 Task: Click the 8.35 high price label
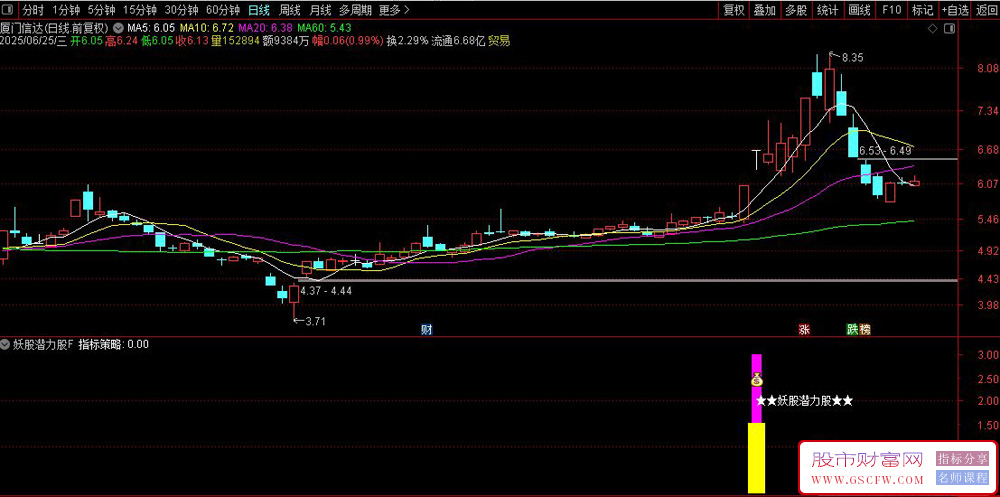coord(853,57)
